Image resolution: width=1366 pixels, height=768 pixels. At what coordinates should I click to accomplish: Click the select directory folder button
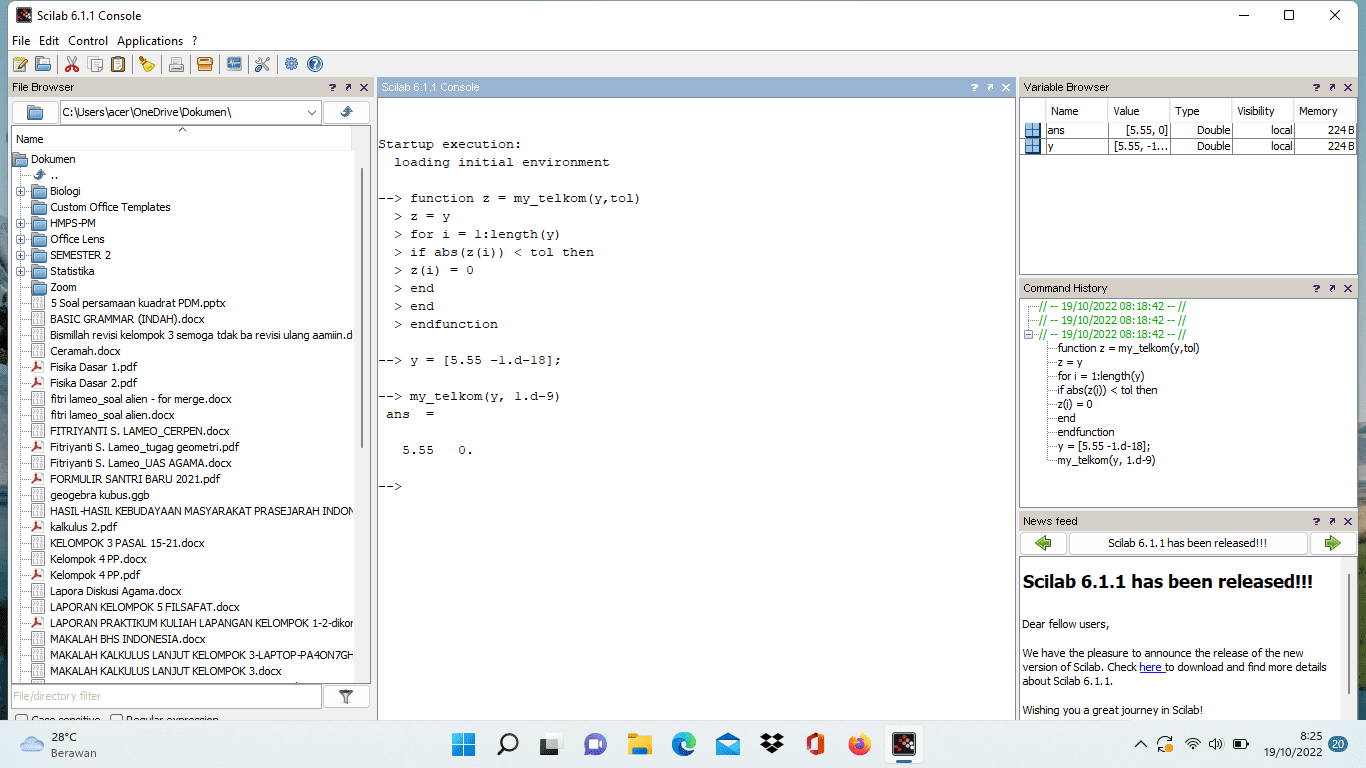point(35,112)
